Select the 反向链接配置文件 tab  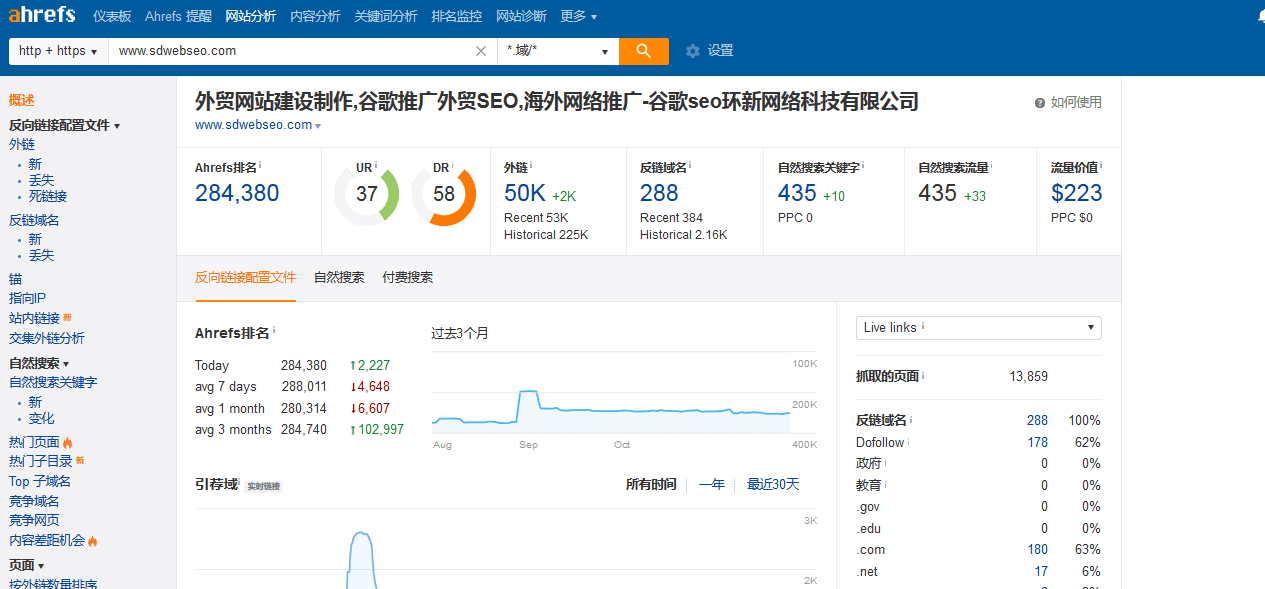click(245, 278)
